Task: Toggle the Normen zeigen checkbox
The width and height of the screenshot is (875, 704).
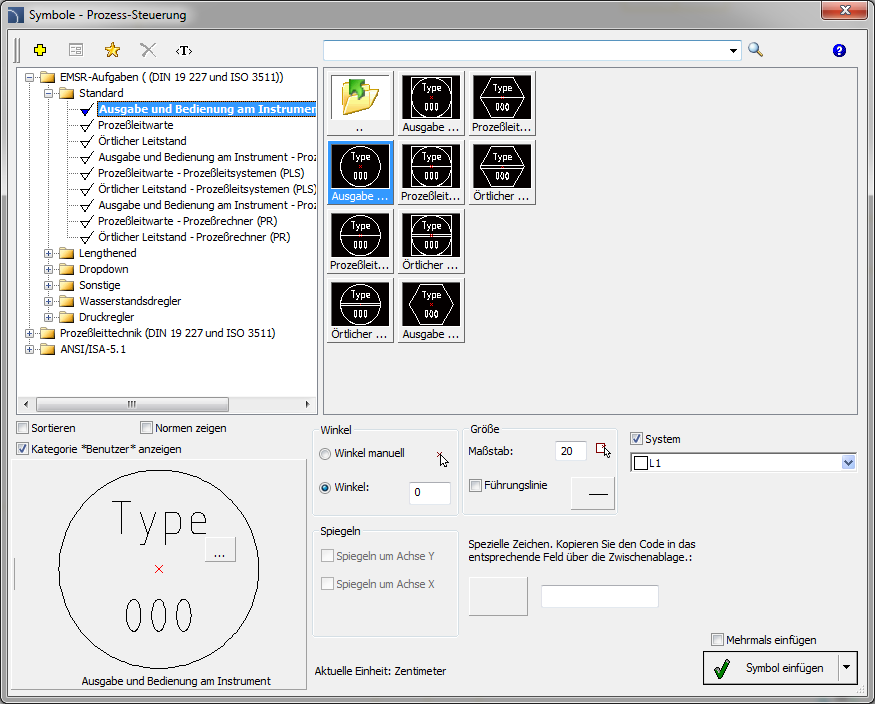Action: 147,428
